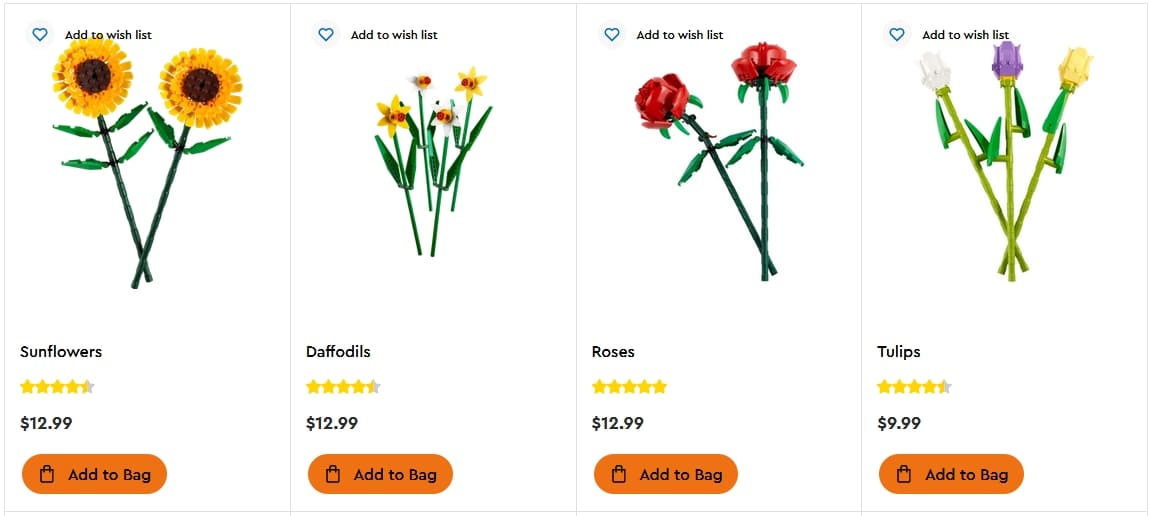Click the Daffodils star rating
The width and height of the screenshot is (1150, 516).
tap(343, 387)
